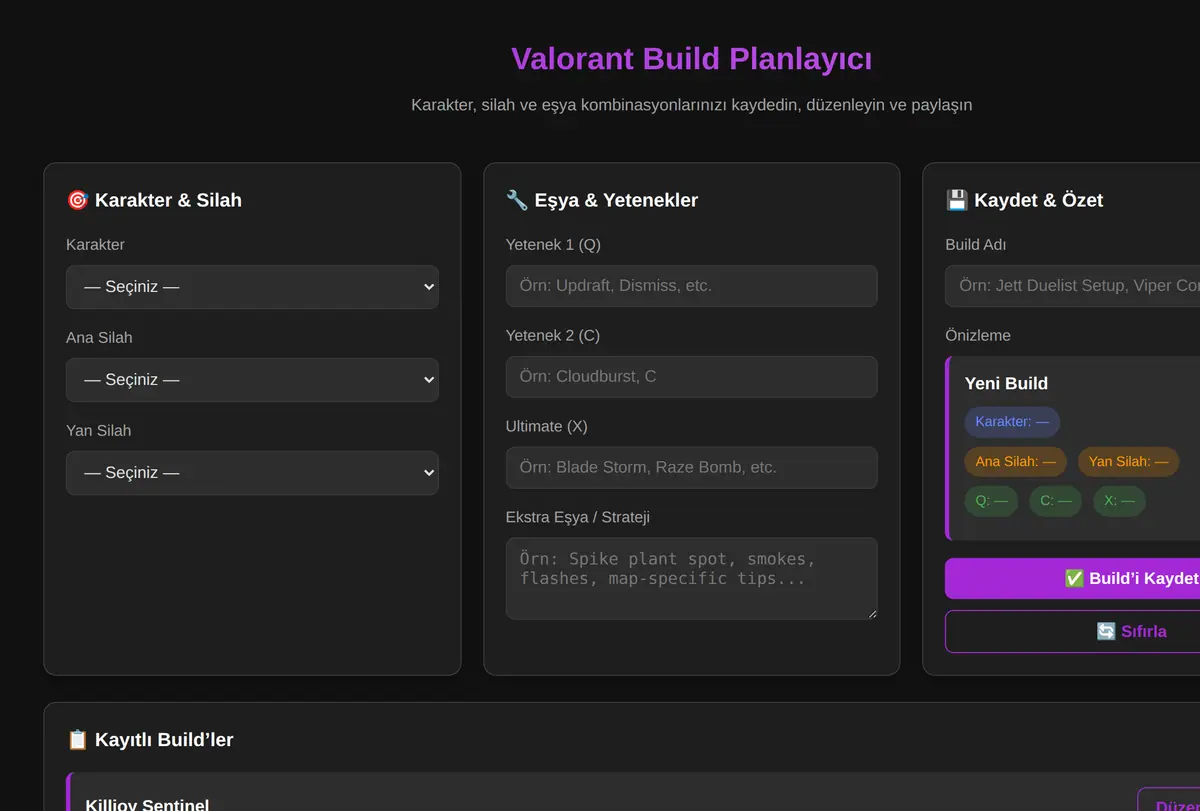Focus the Yetenek 2 (C) input field
The width and height of the screenshot is (1200, 811).
click(692, 377)
